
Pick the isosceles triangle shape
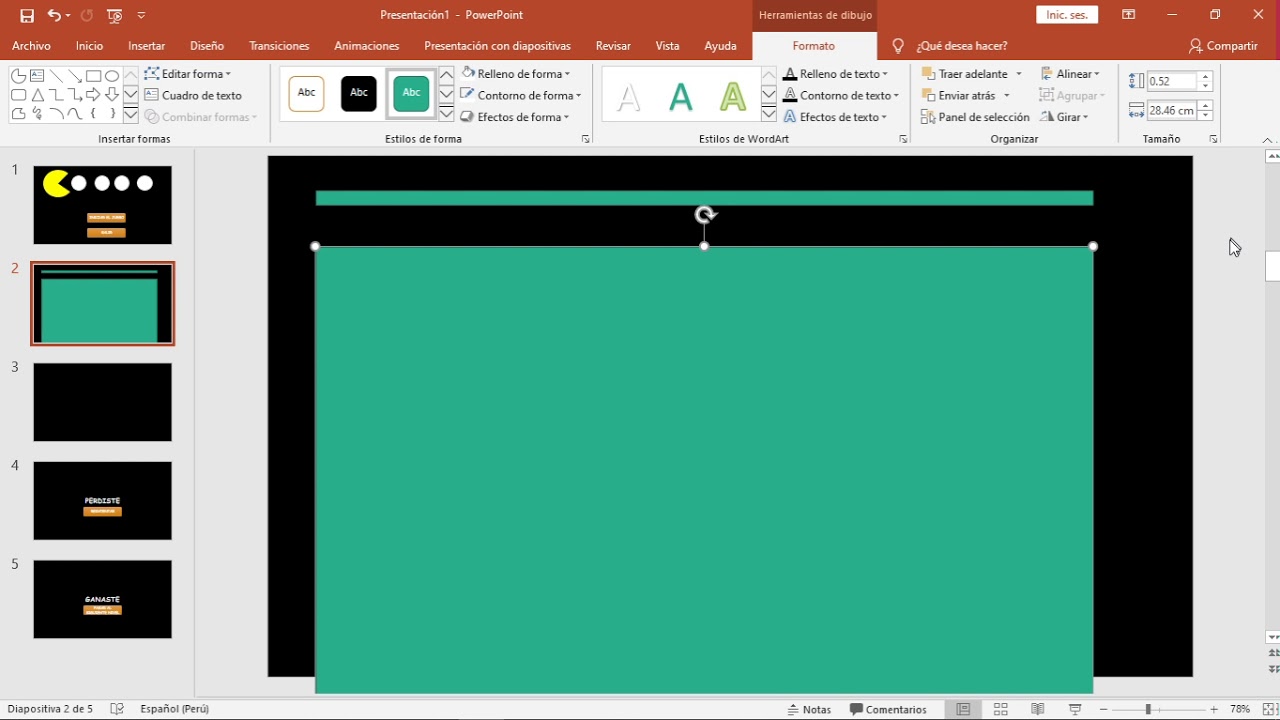(x=37, y=95)
